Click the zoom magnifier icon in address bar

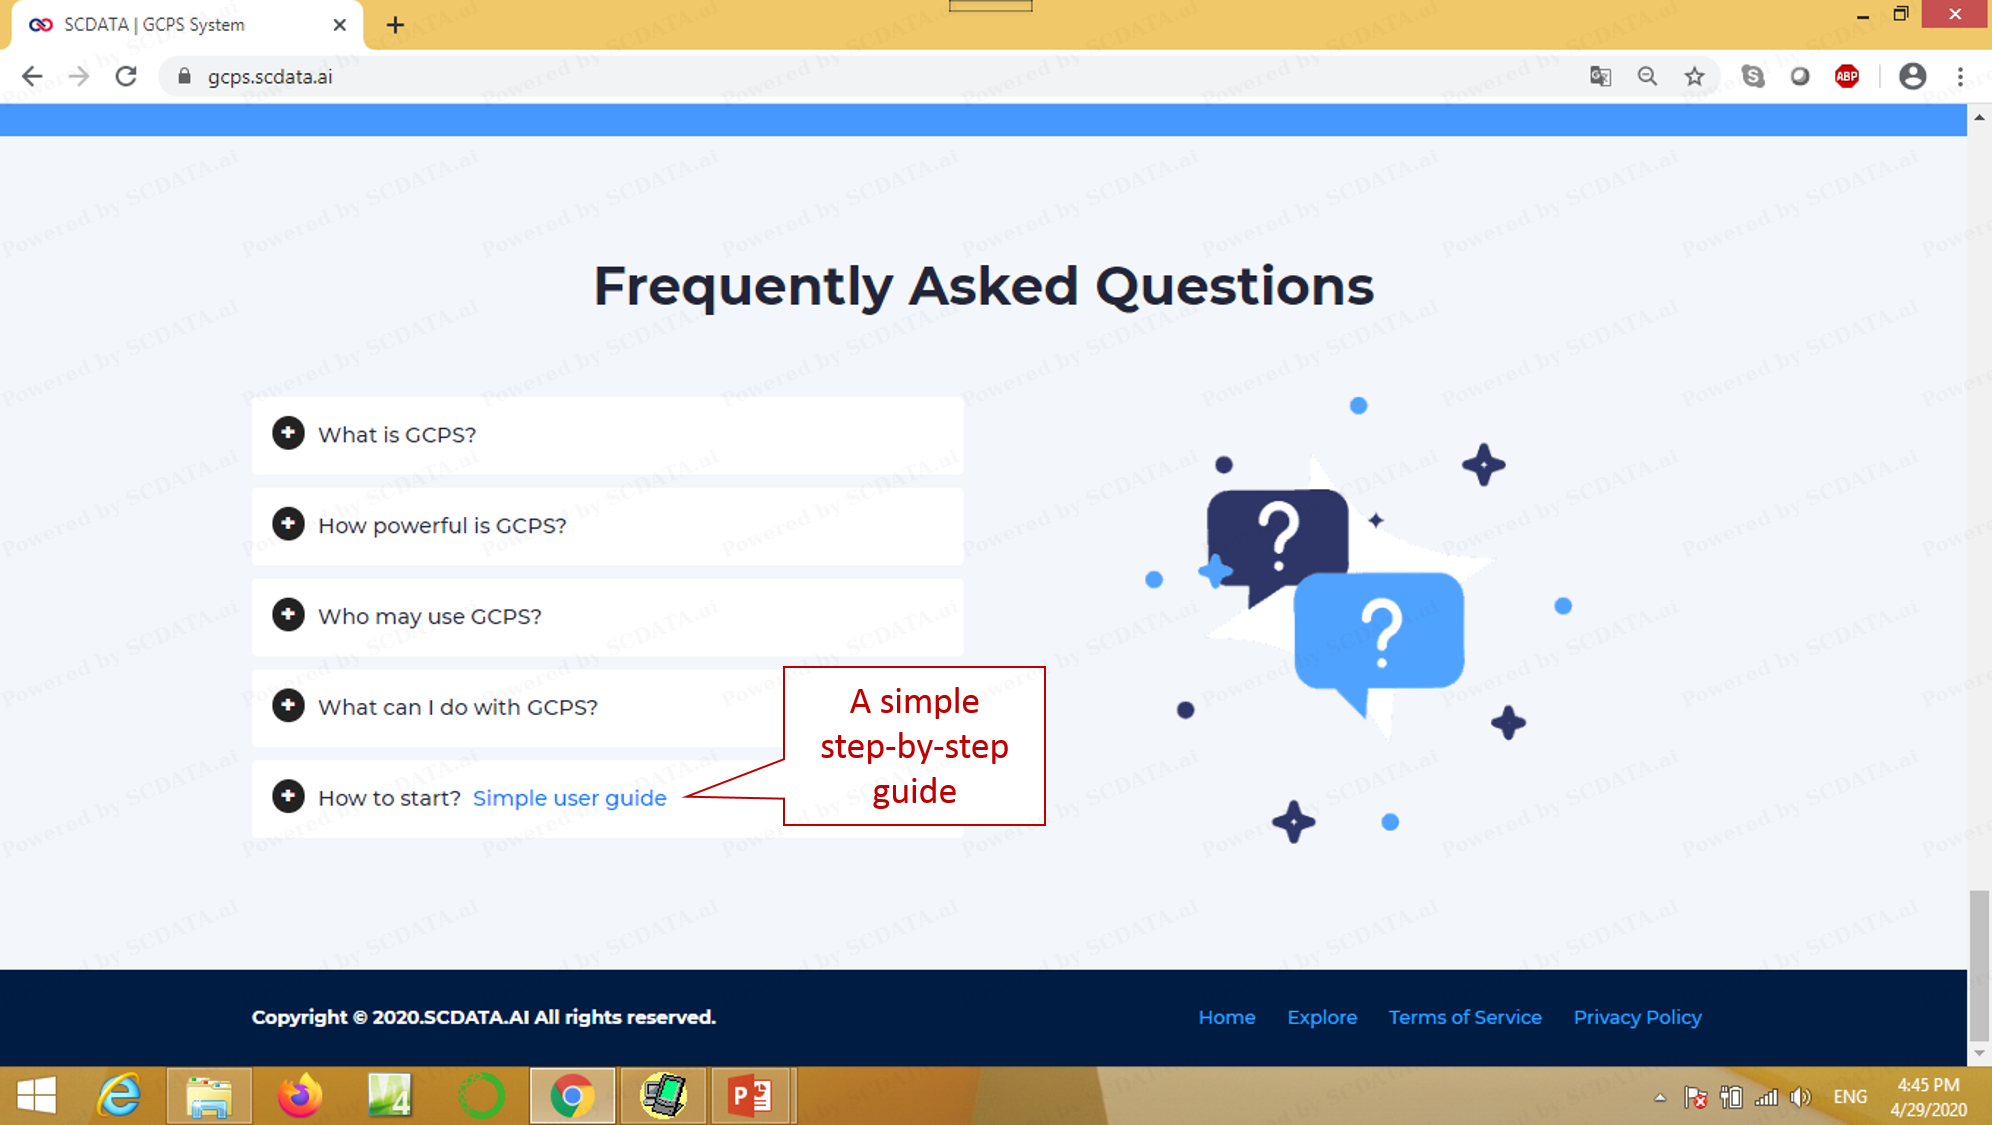point(1647,76)
